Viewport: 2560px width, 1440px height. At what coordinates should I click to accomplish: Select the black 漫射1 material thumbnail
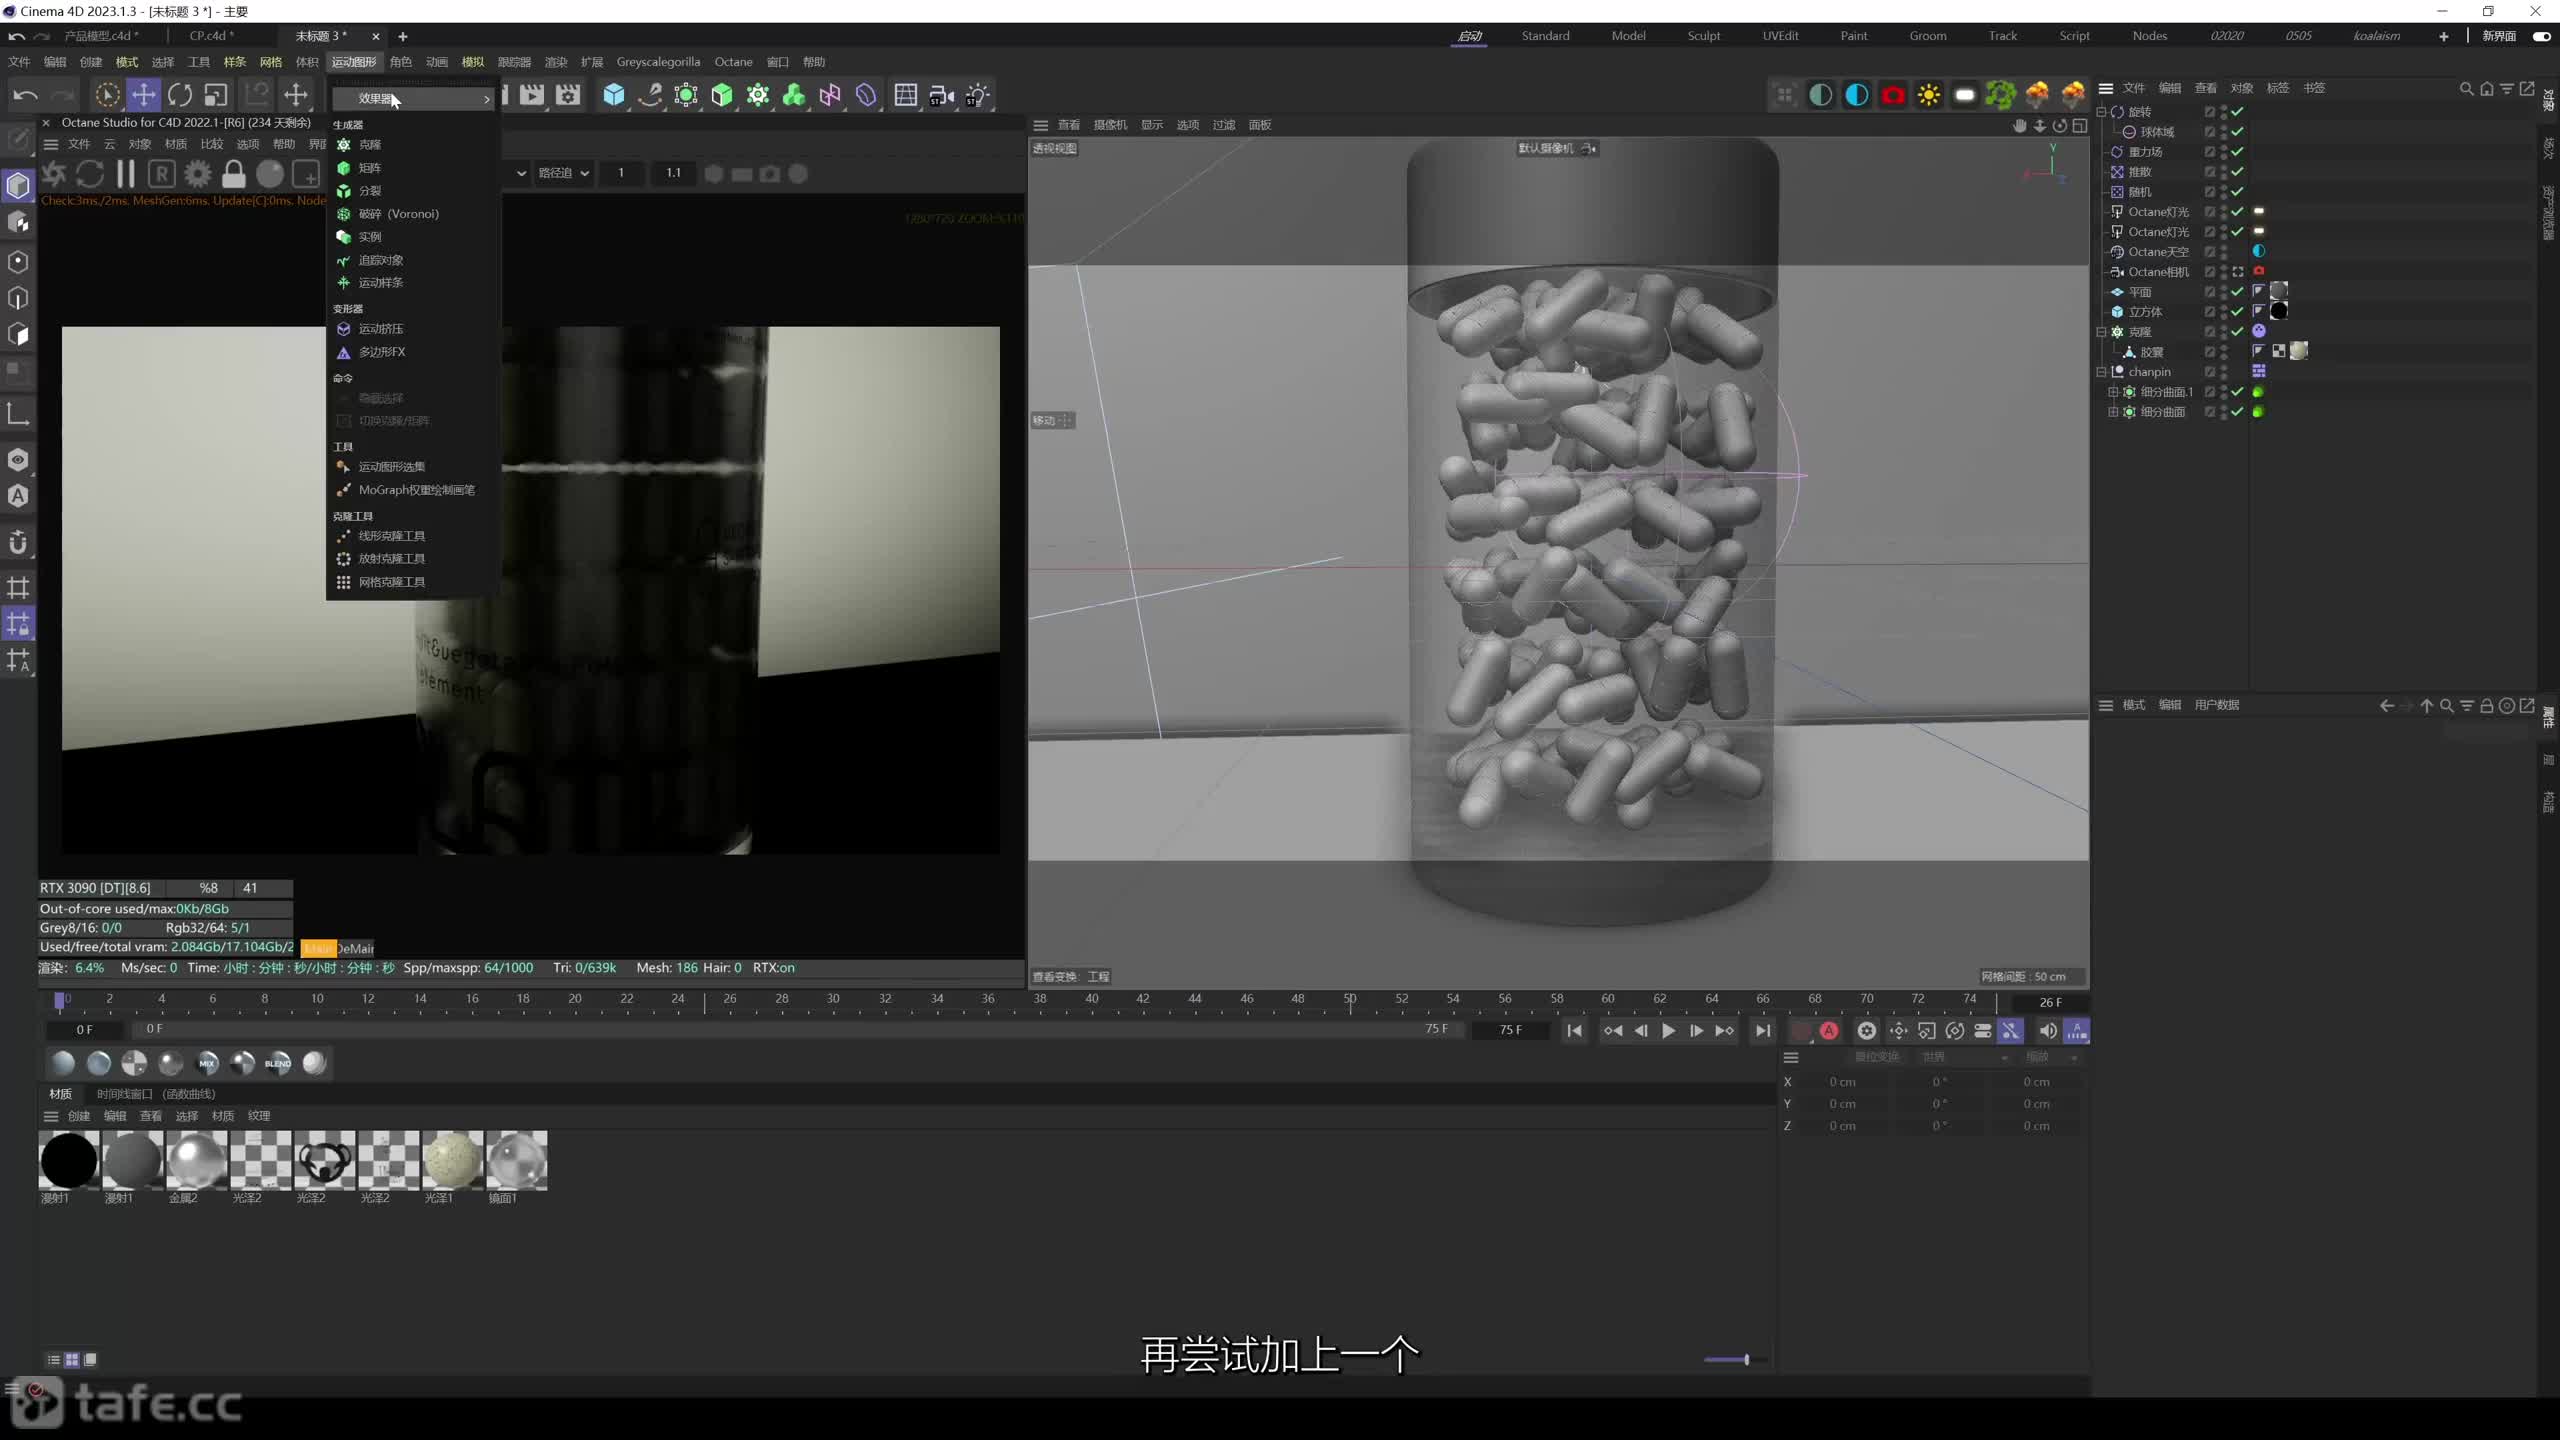[68, 1161]
